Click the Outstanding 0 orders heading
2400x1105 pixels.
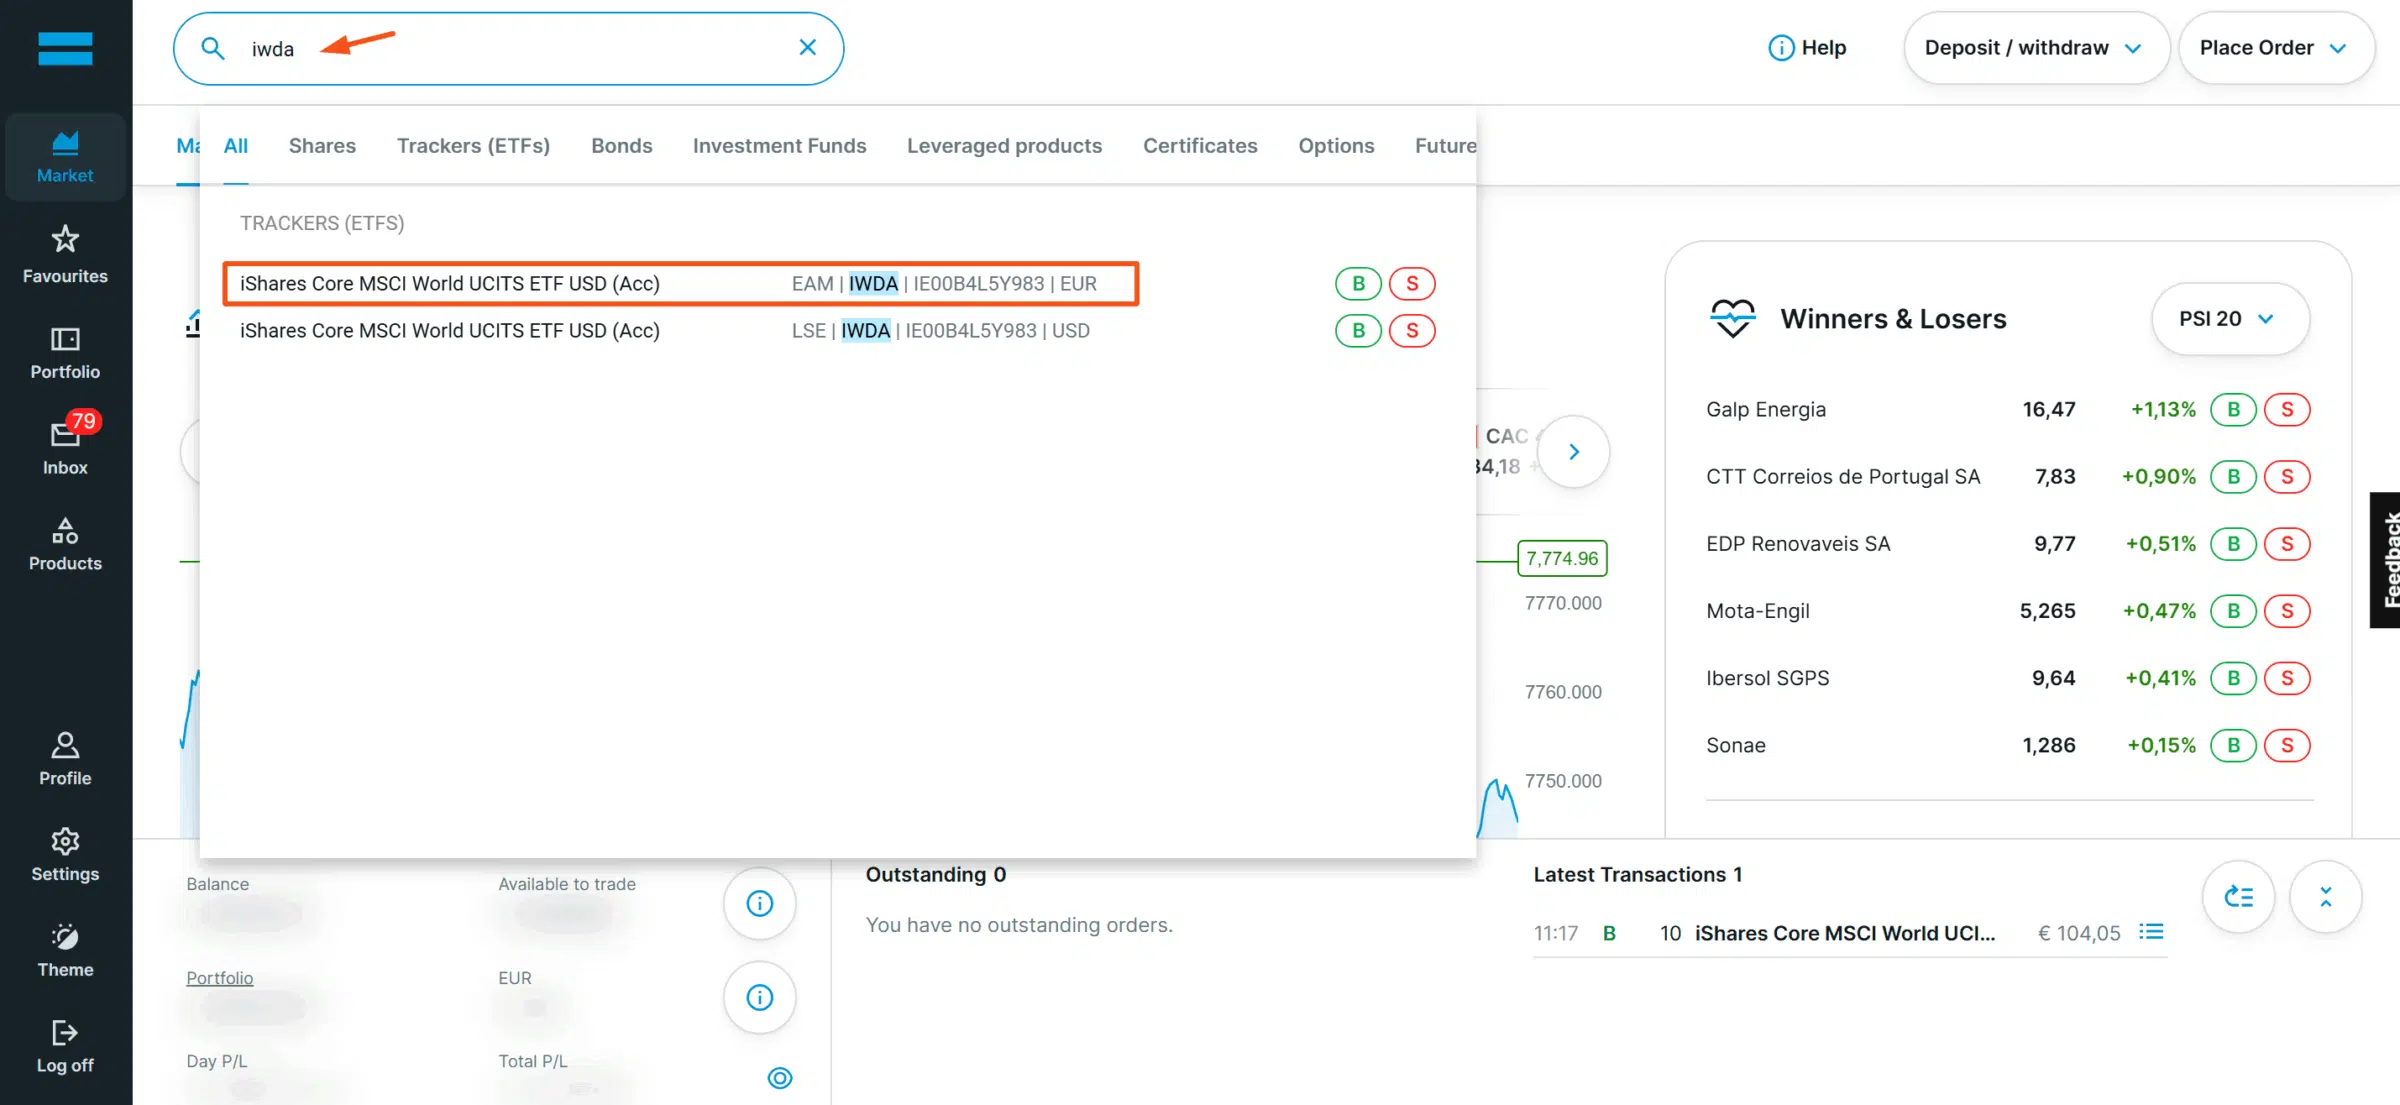936,875
